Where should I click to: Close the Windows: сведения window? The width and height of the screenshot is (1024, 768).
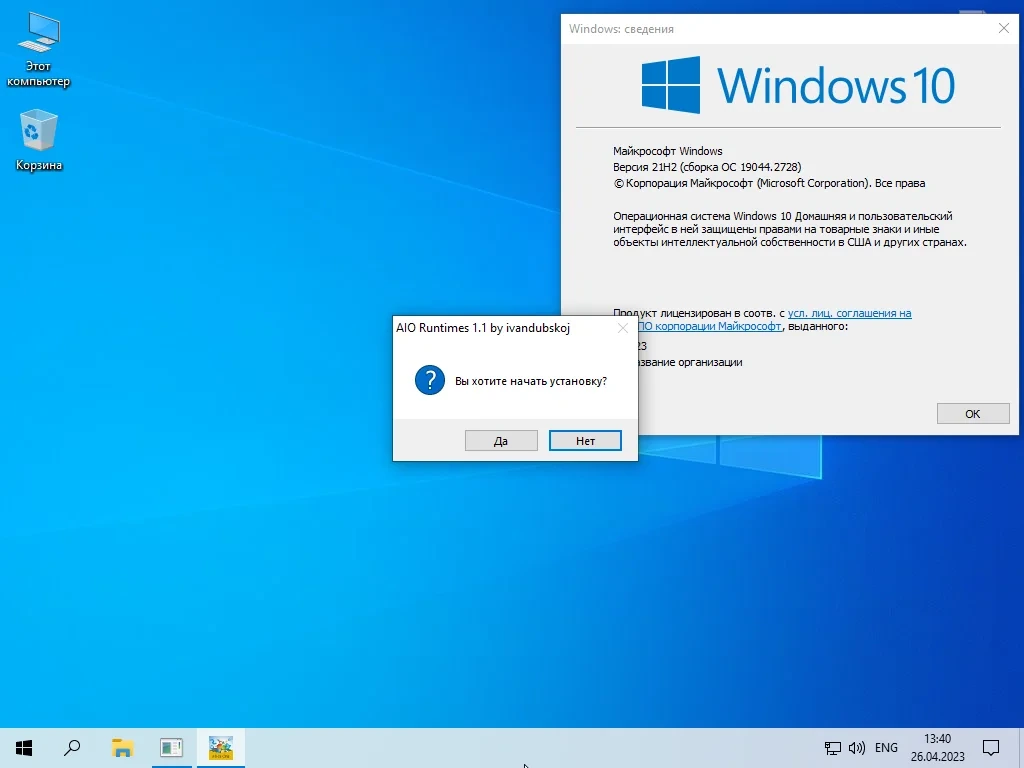click(1004, 28)
